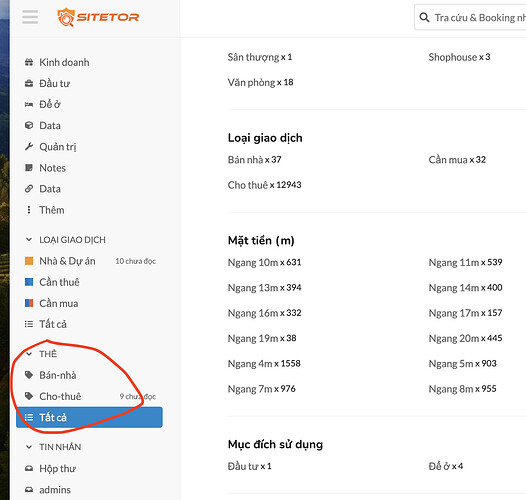Click the Data link icon
Image resolution: width=526 pixels, height=500 pixels.
pos(29,189)
